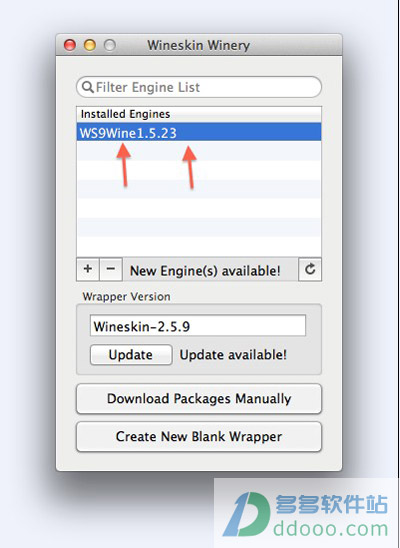Remove selected engine with minus button
Image resolution: width=400 pixels, height=548 pixels.
pyautogui.click(x=111, y=269)
